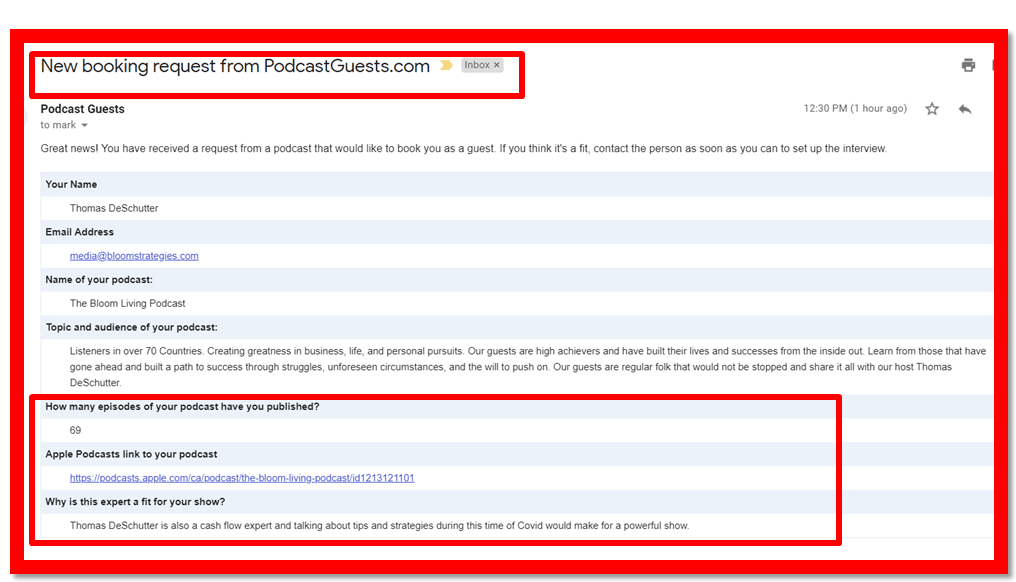
Task: Click the 'Great news!' intro sentence
Action: click(463, 149)
